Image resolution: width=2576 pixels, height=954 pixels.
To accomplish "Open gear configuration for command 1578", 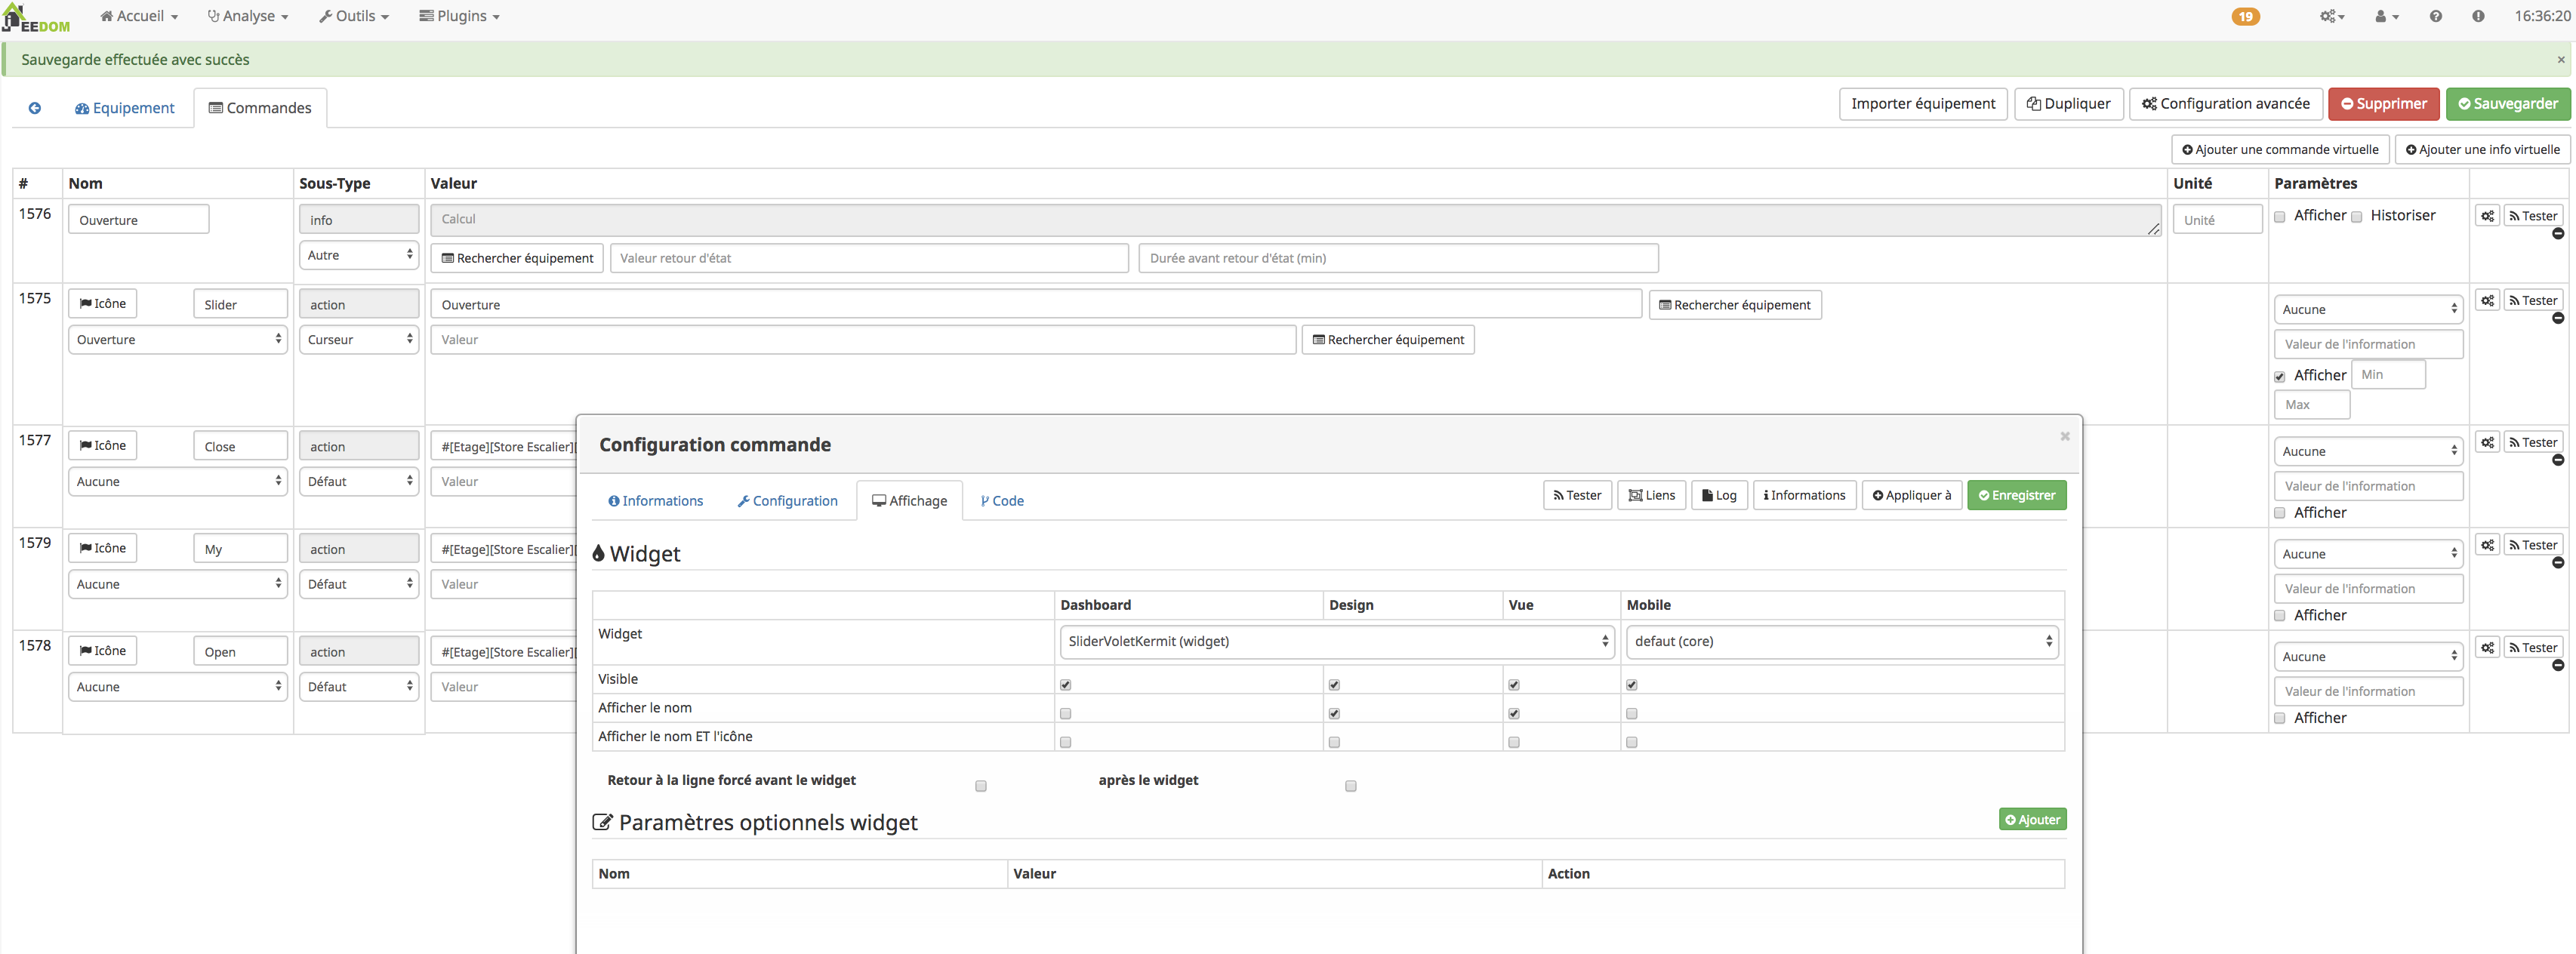I will [2487, 648].
